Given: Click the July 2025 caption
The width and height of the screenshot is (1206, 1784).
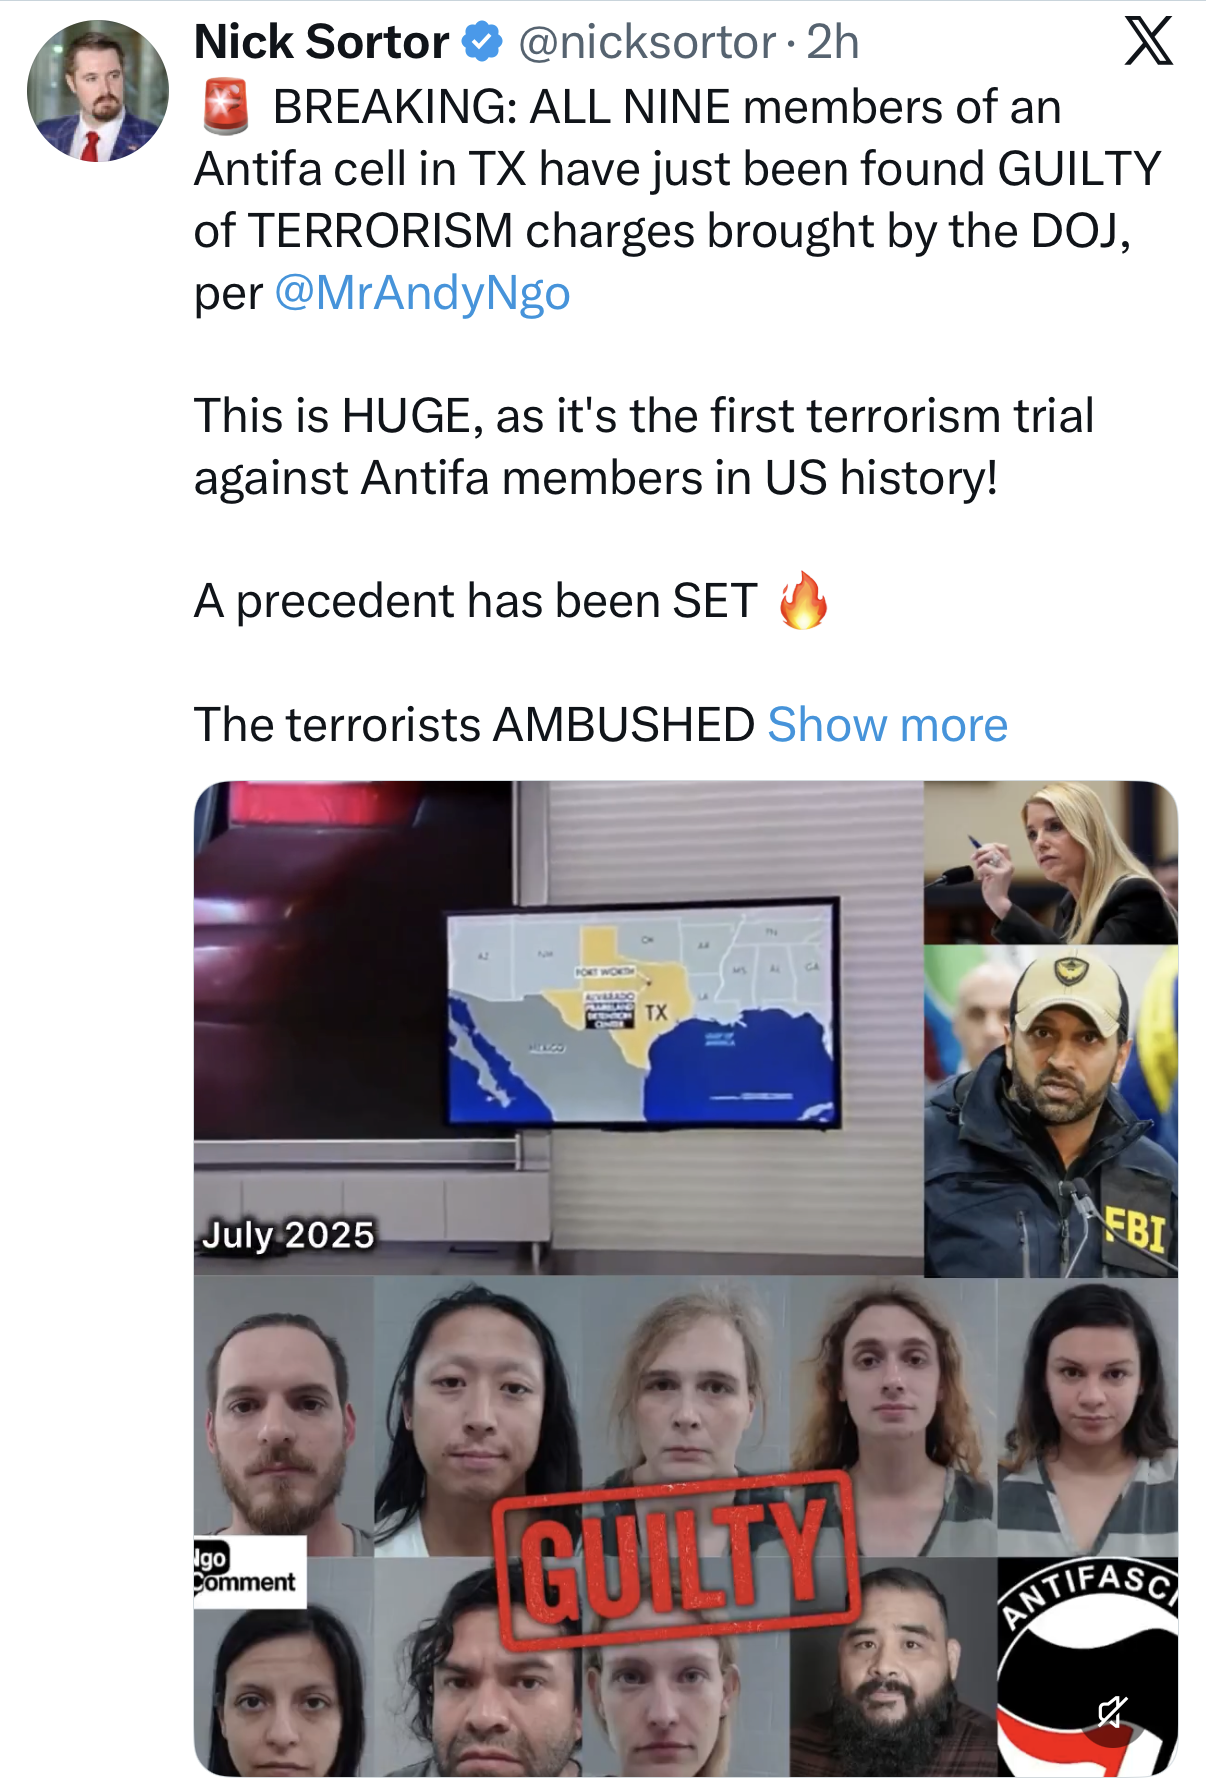Looking at the screenshot, I should point(288,1235).
